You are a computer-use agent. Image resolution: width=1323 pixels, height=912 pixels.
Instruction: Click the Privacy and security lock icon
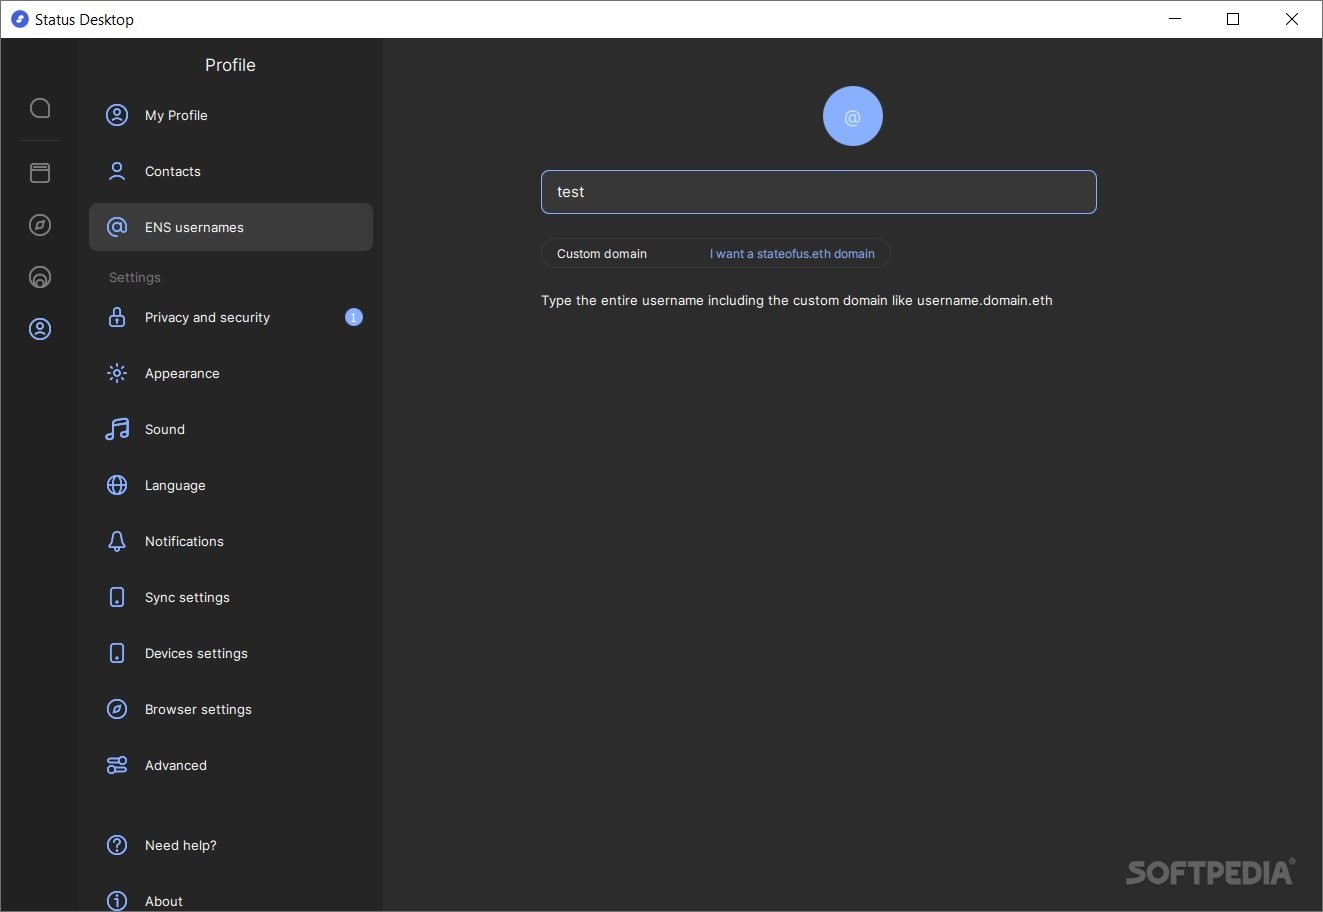click(x=117, y=317)
